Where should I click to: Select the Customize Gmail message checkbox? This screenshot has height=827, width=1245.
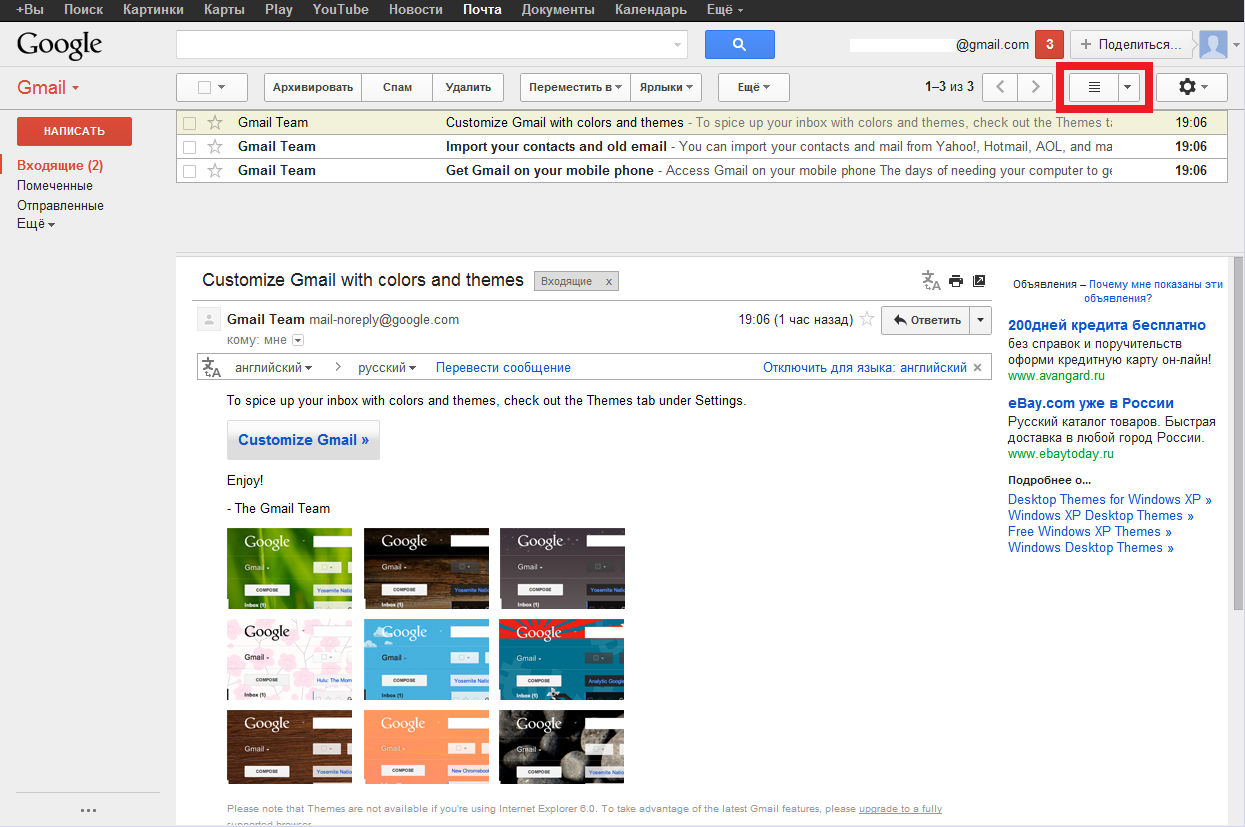pos(189,123)
